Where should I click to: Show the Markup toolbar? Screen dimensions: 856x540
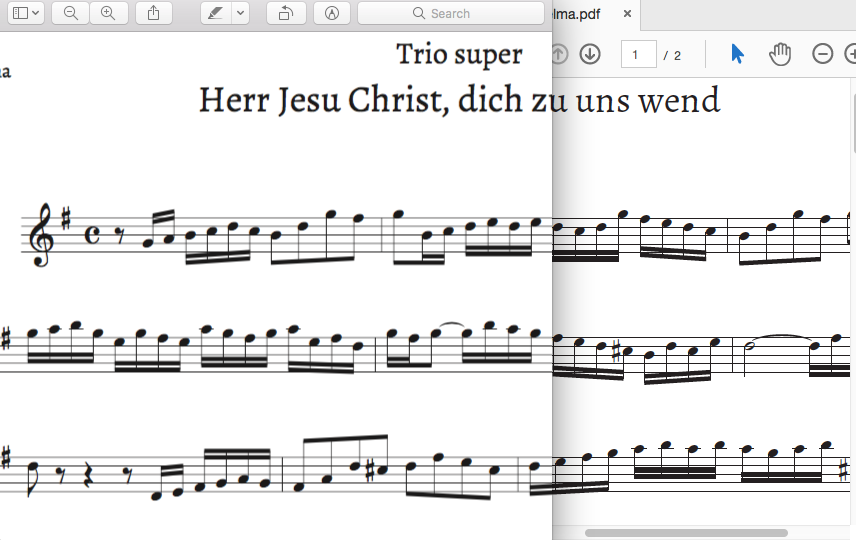(331, 13)
